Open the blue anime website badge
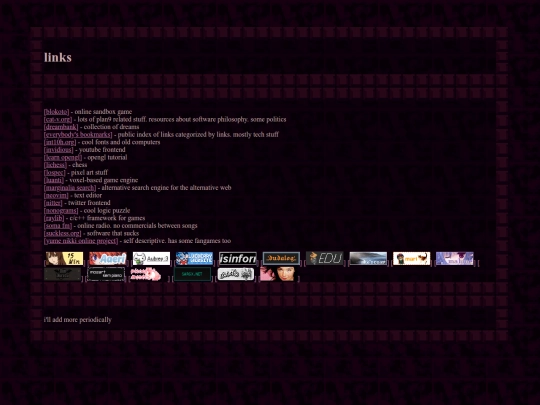 195,258
